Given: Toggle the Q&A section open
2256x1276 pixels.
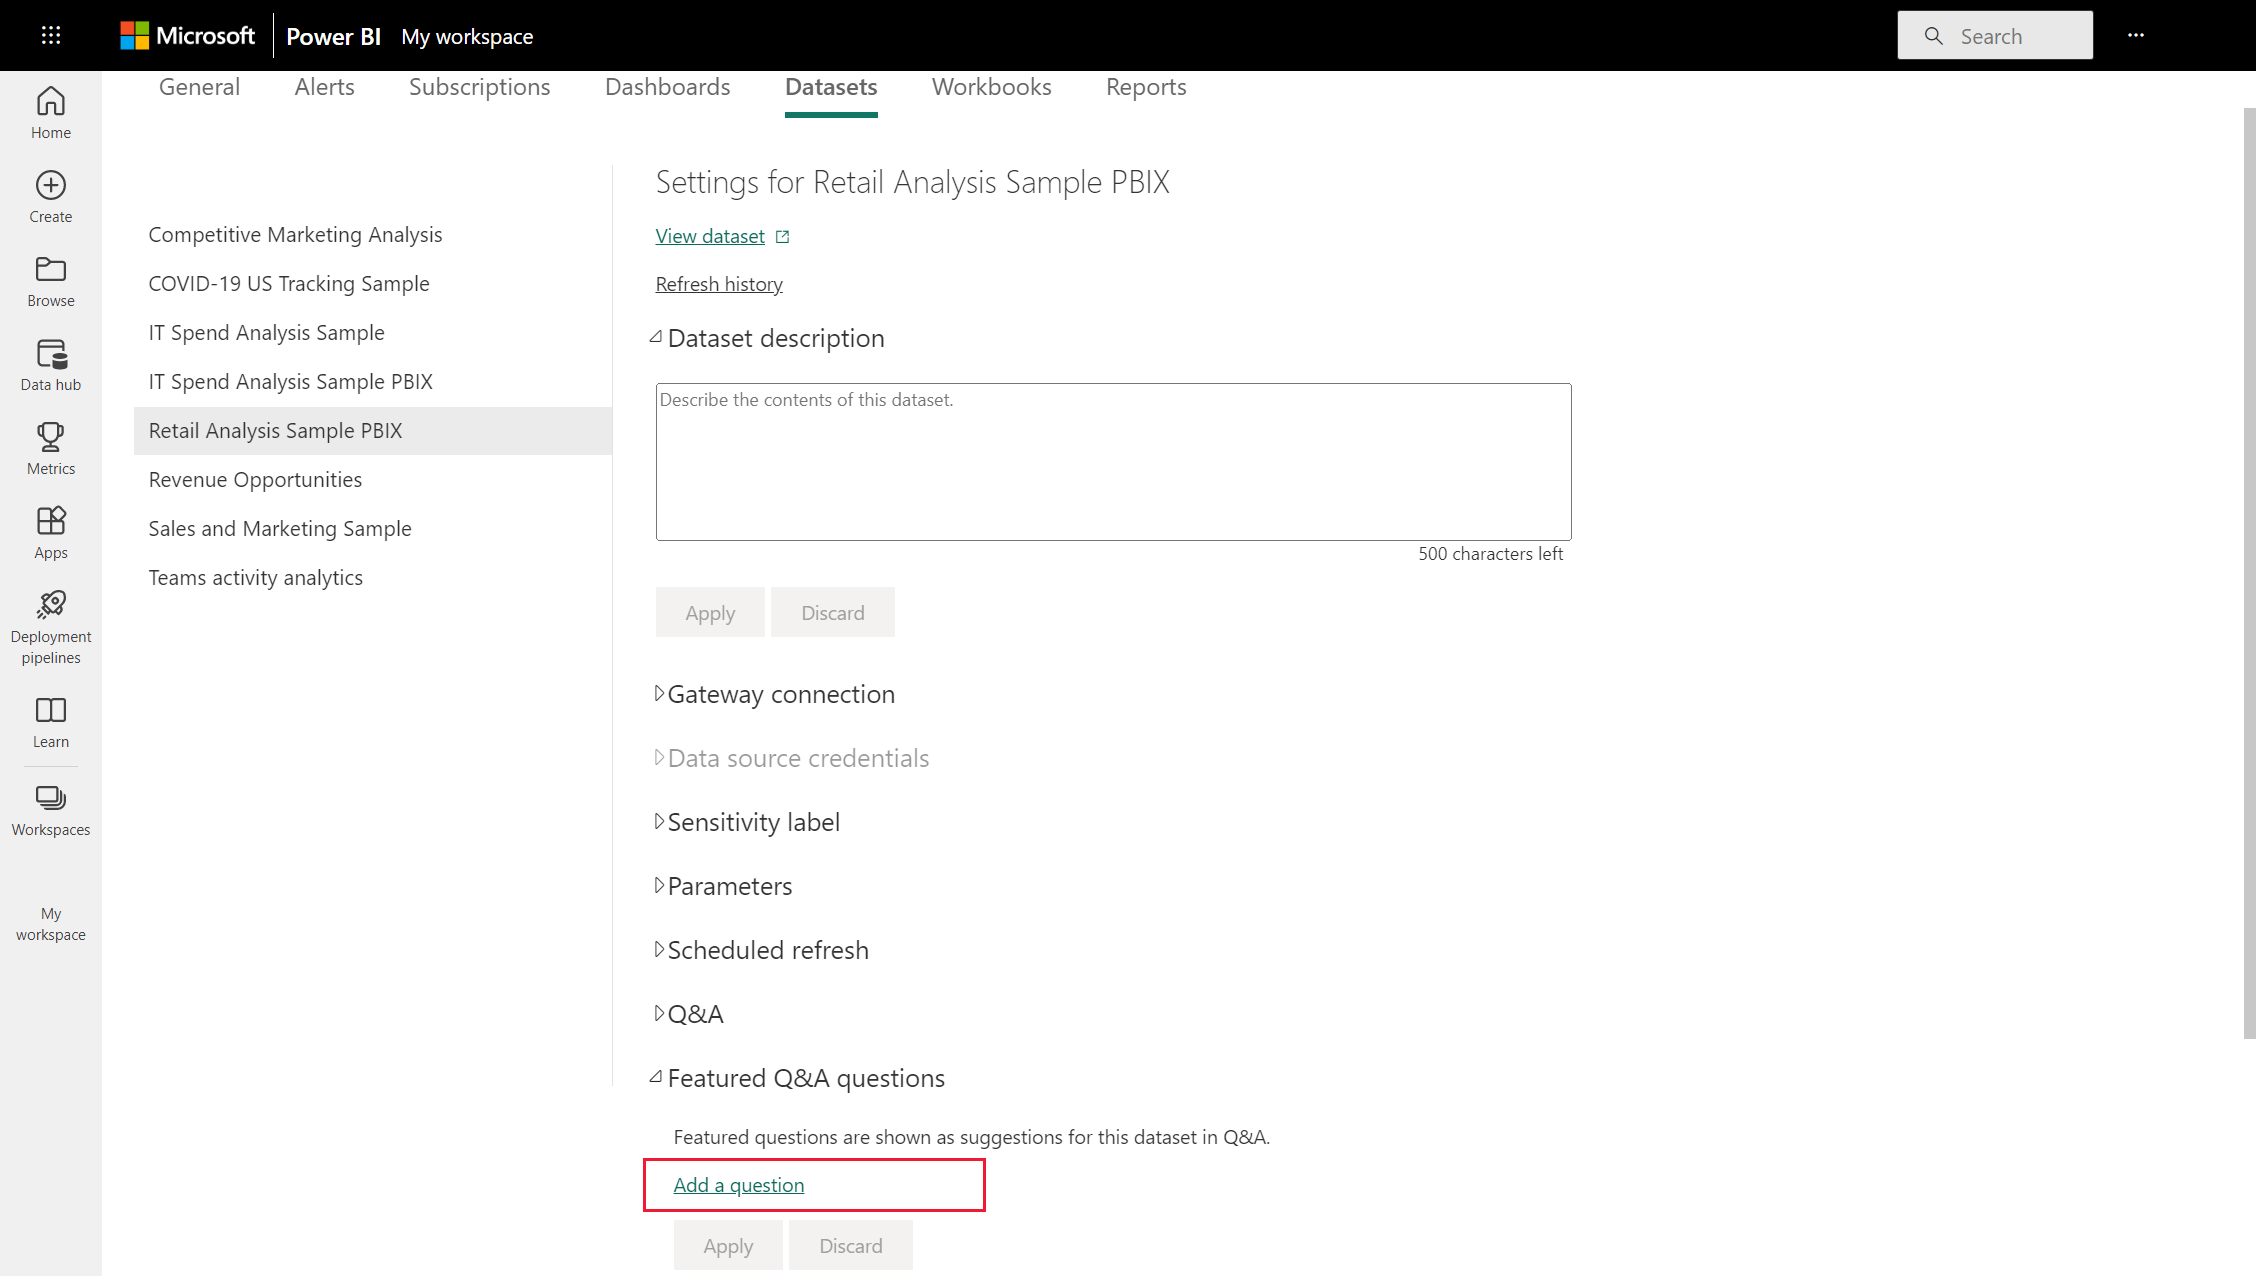Looking at the screenshot, I should click(659, 1013).
